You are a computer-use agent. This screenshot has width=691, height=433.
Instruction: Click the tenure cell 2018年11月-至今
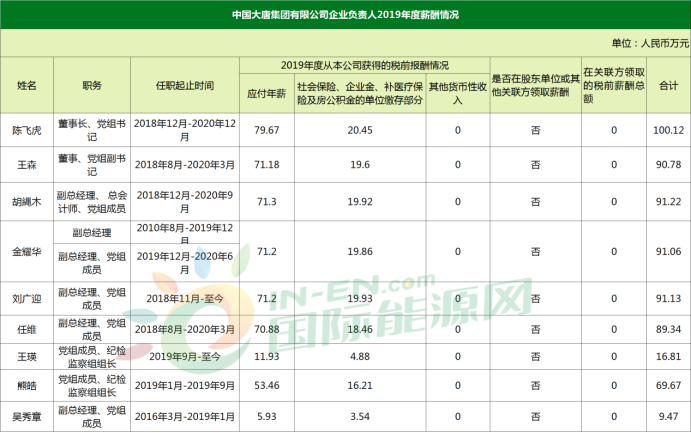tap(185, 299)
